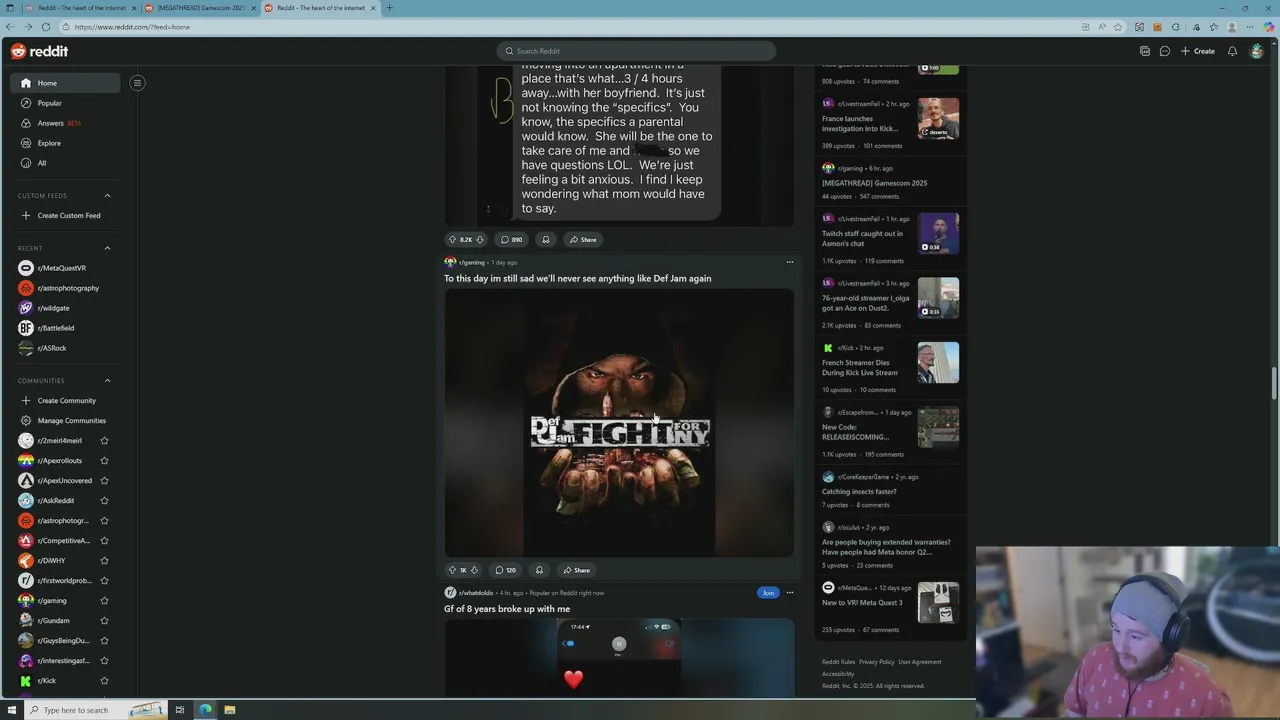Screen dimensions: 1280x720
Task: Give award on the 8.2K post
Action: coord(545,239)
